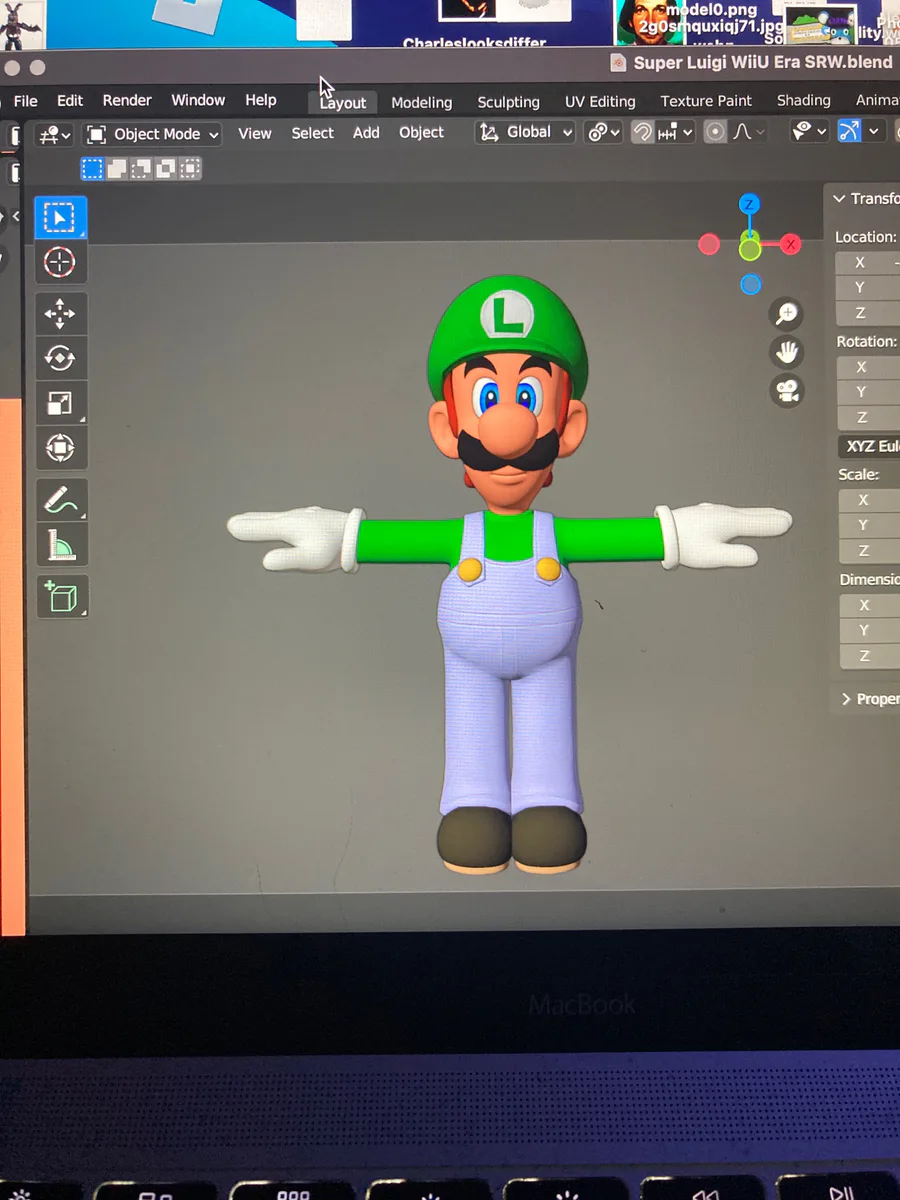Open the viewport Object menu
The width and height of the screenshot is (900, 1200).
(421, 132)
